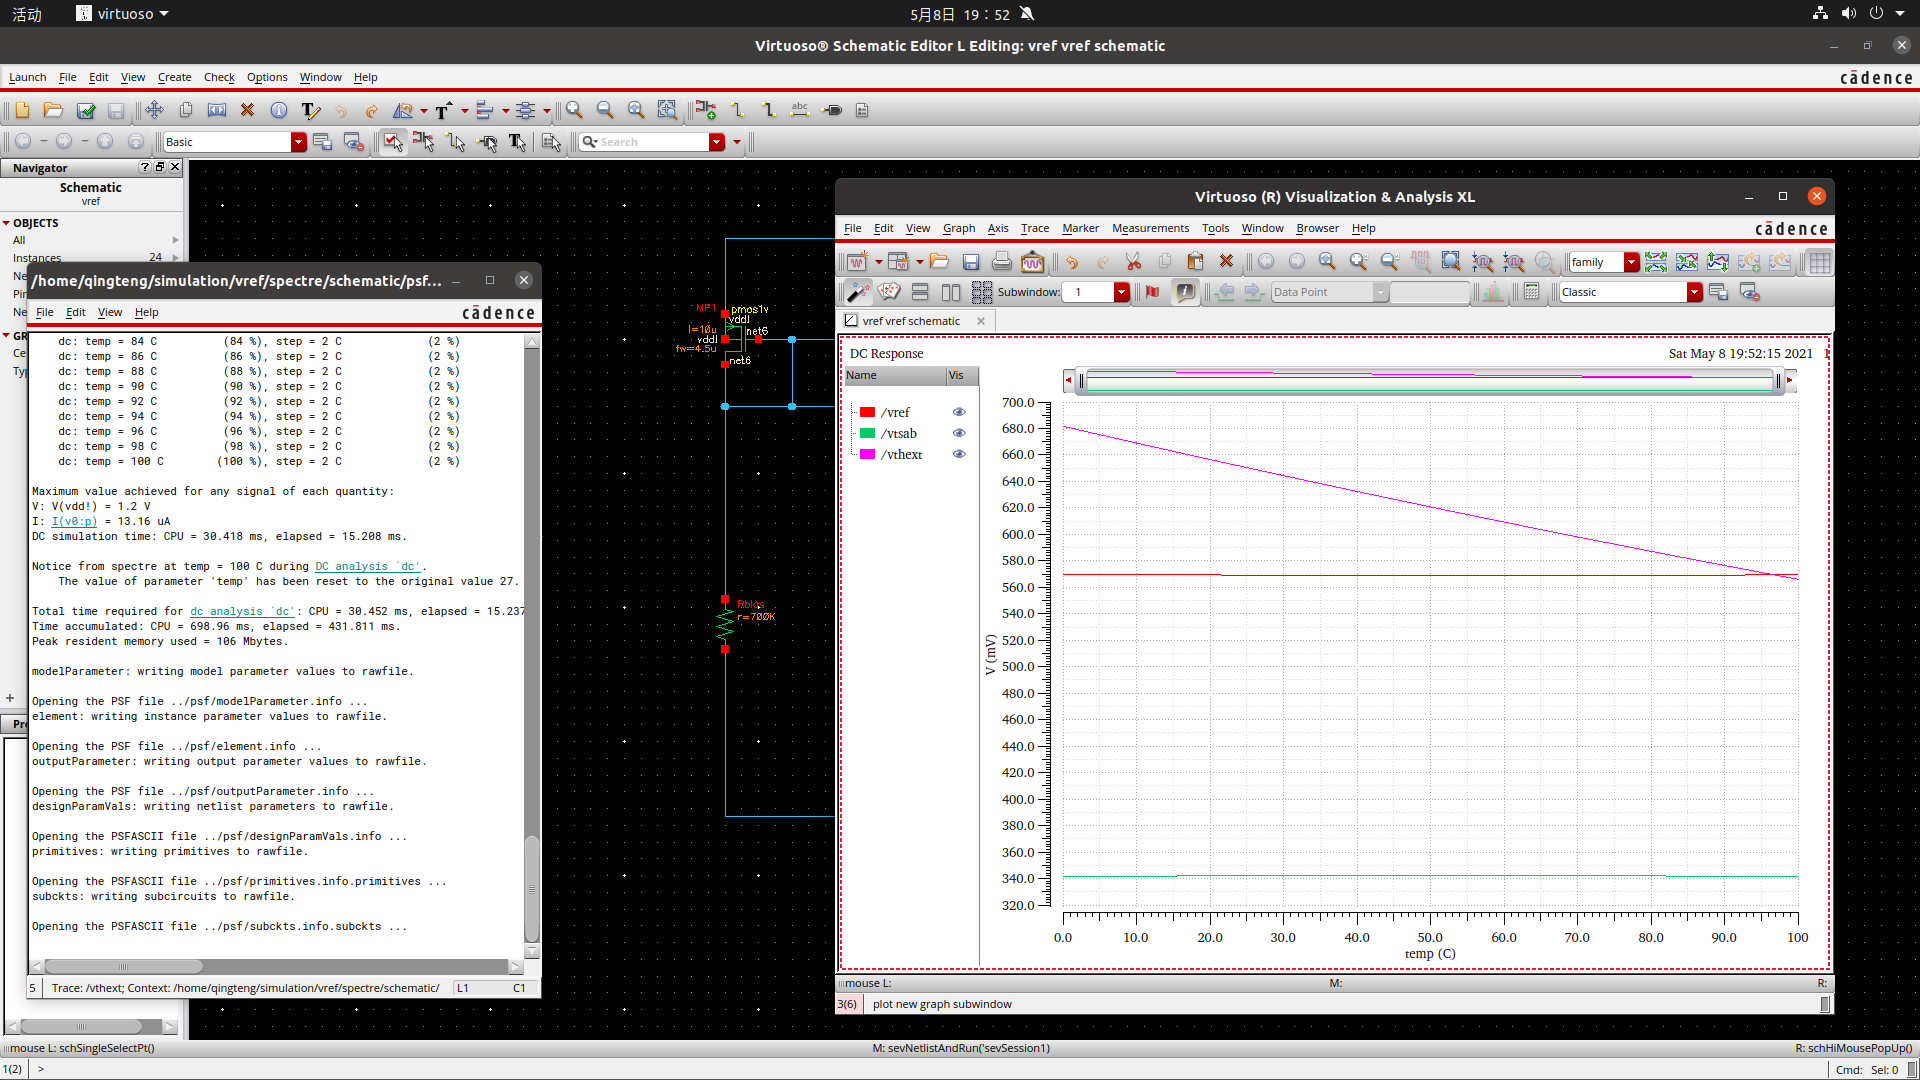
Task: Click the Create Instance icon
Action: [706, 110]
